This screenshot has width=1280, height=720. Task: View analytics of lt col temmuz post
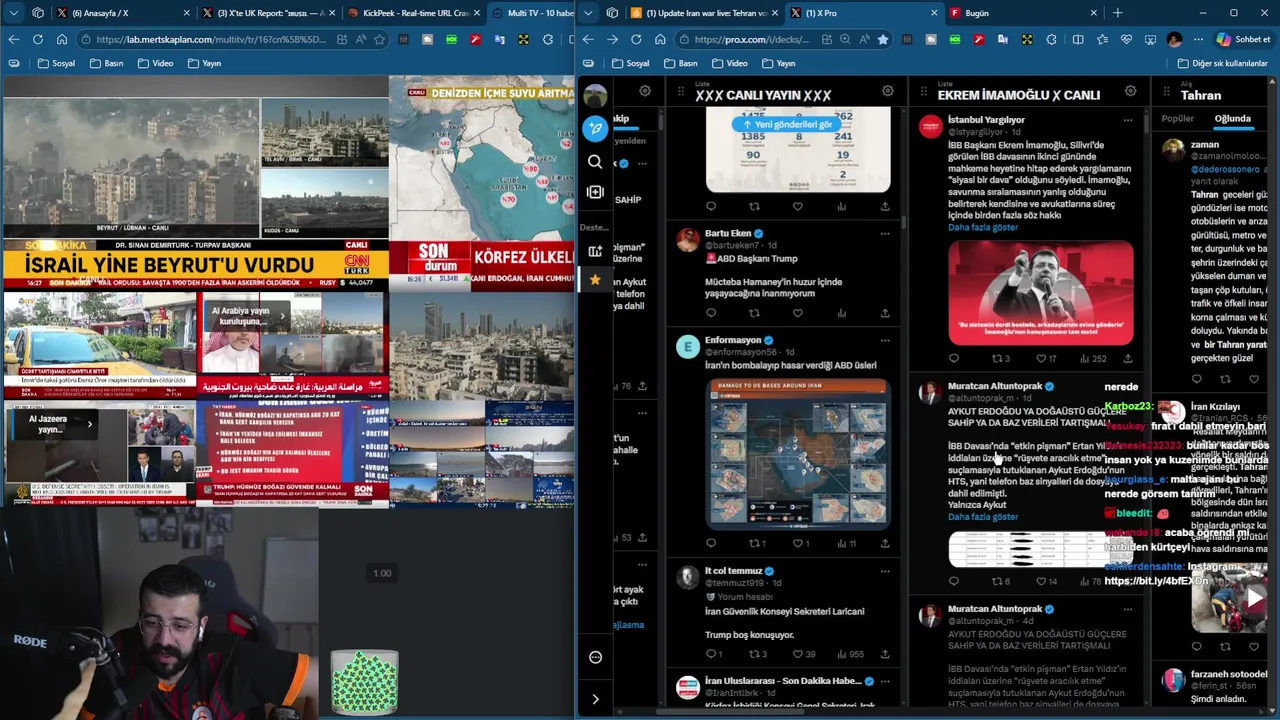tap(850, 654)
